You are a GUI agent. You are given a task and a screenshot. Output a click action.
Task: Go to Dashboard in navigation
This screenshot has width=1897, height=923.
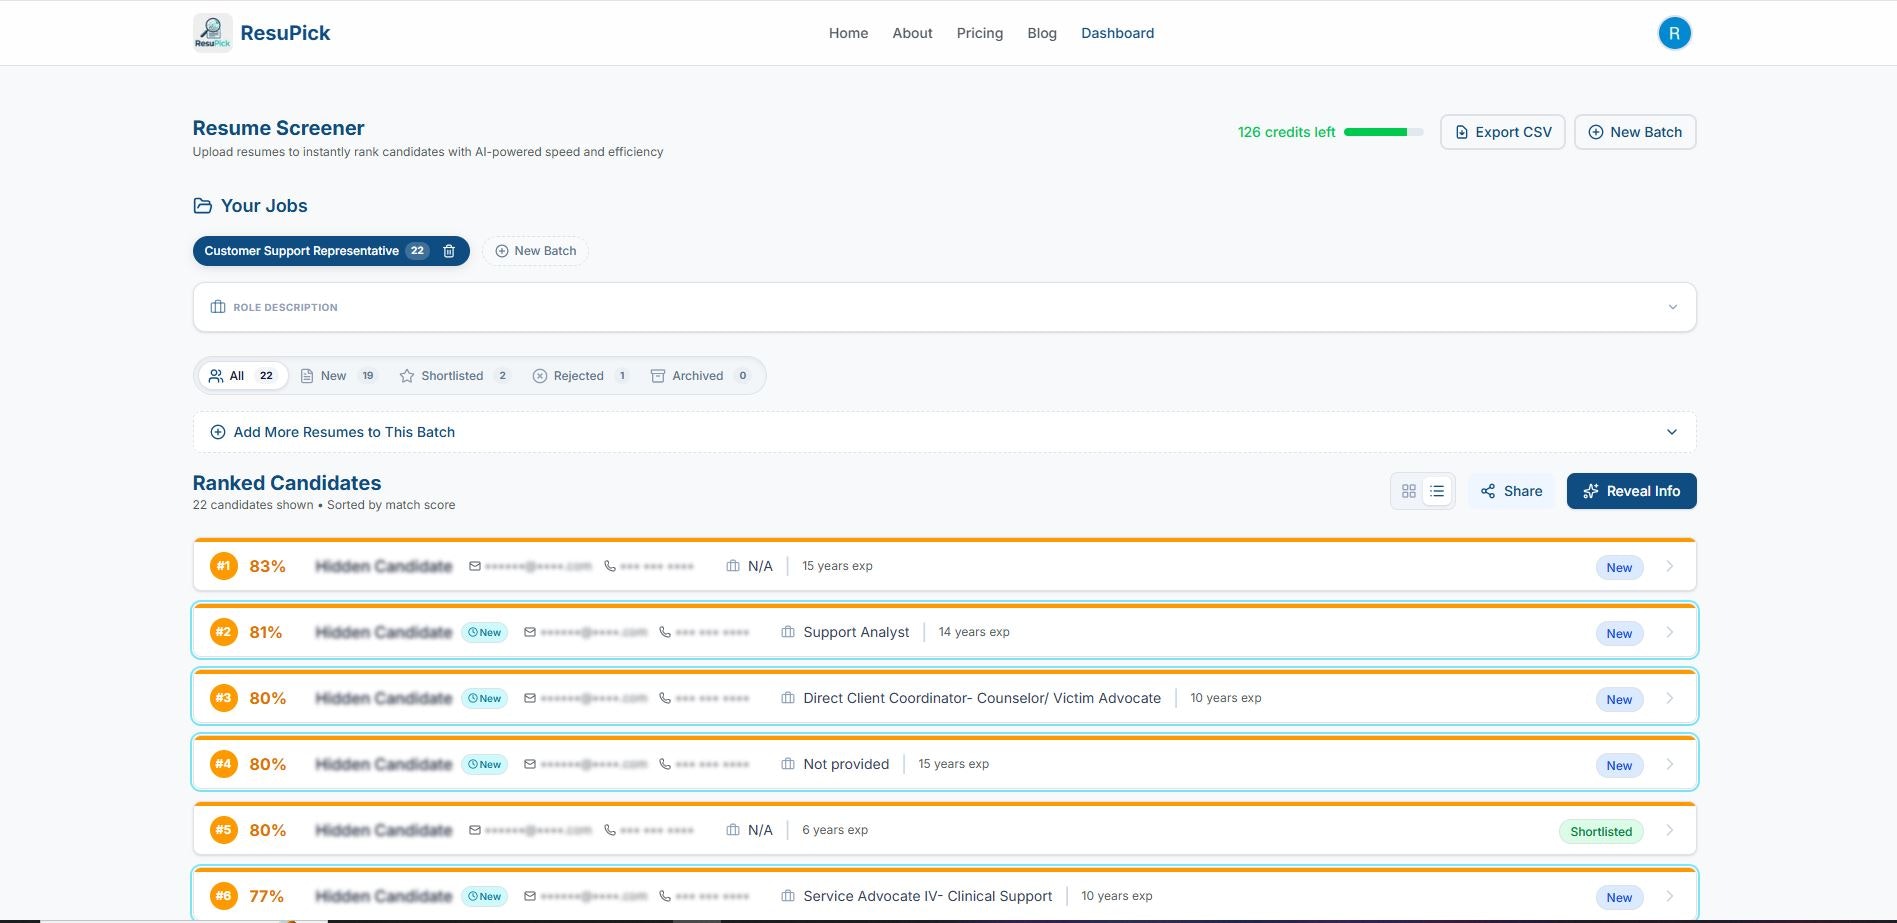click(x=1117, y=33)
